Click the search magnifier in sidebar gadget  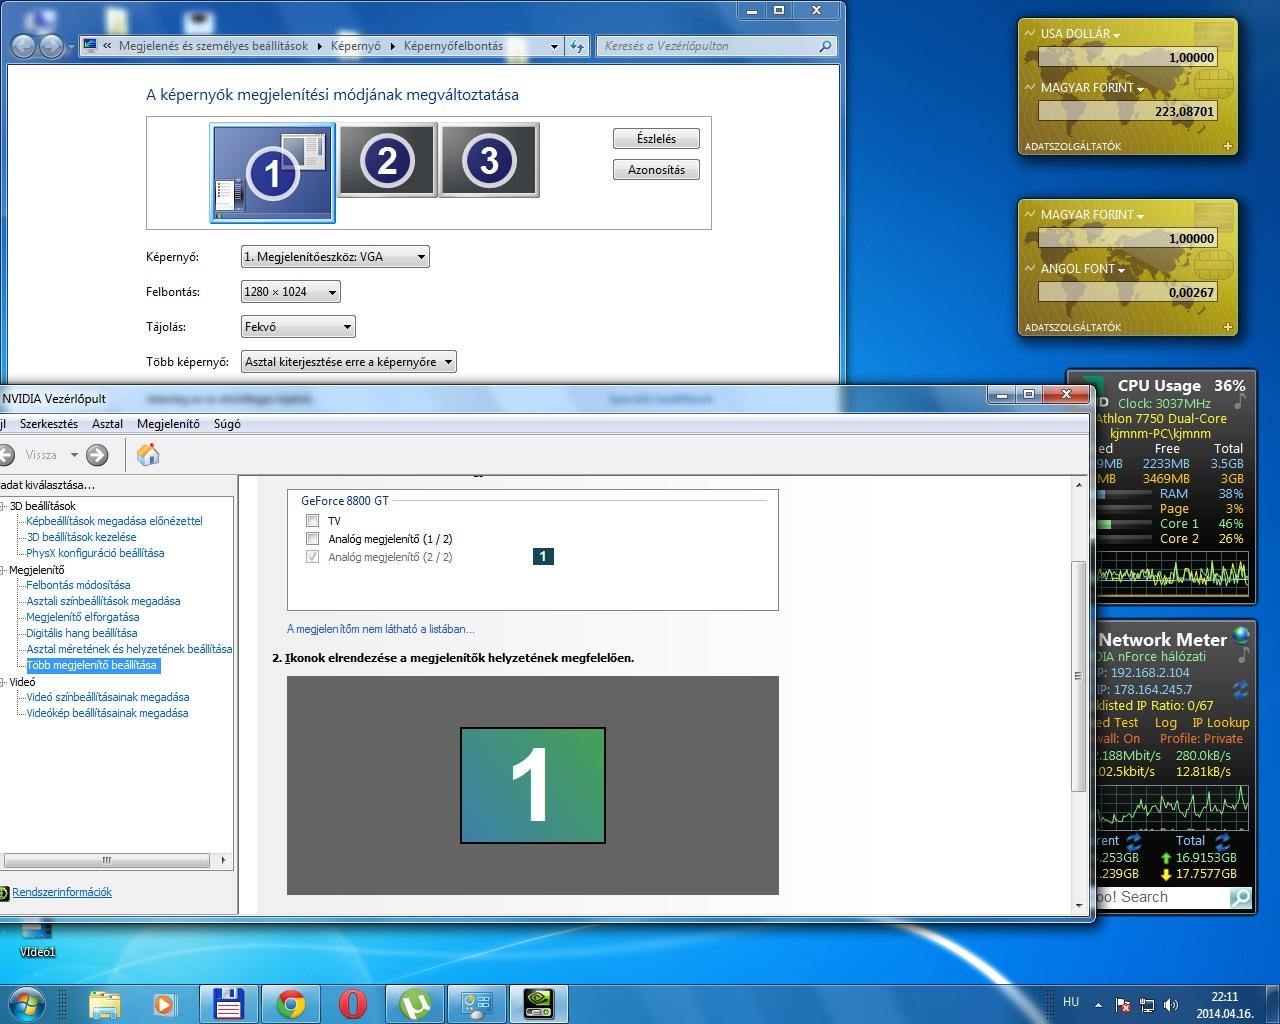click(1240, 897)
